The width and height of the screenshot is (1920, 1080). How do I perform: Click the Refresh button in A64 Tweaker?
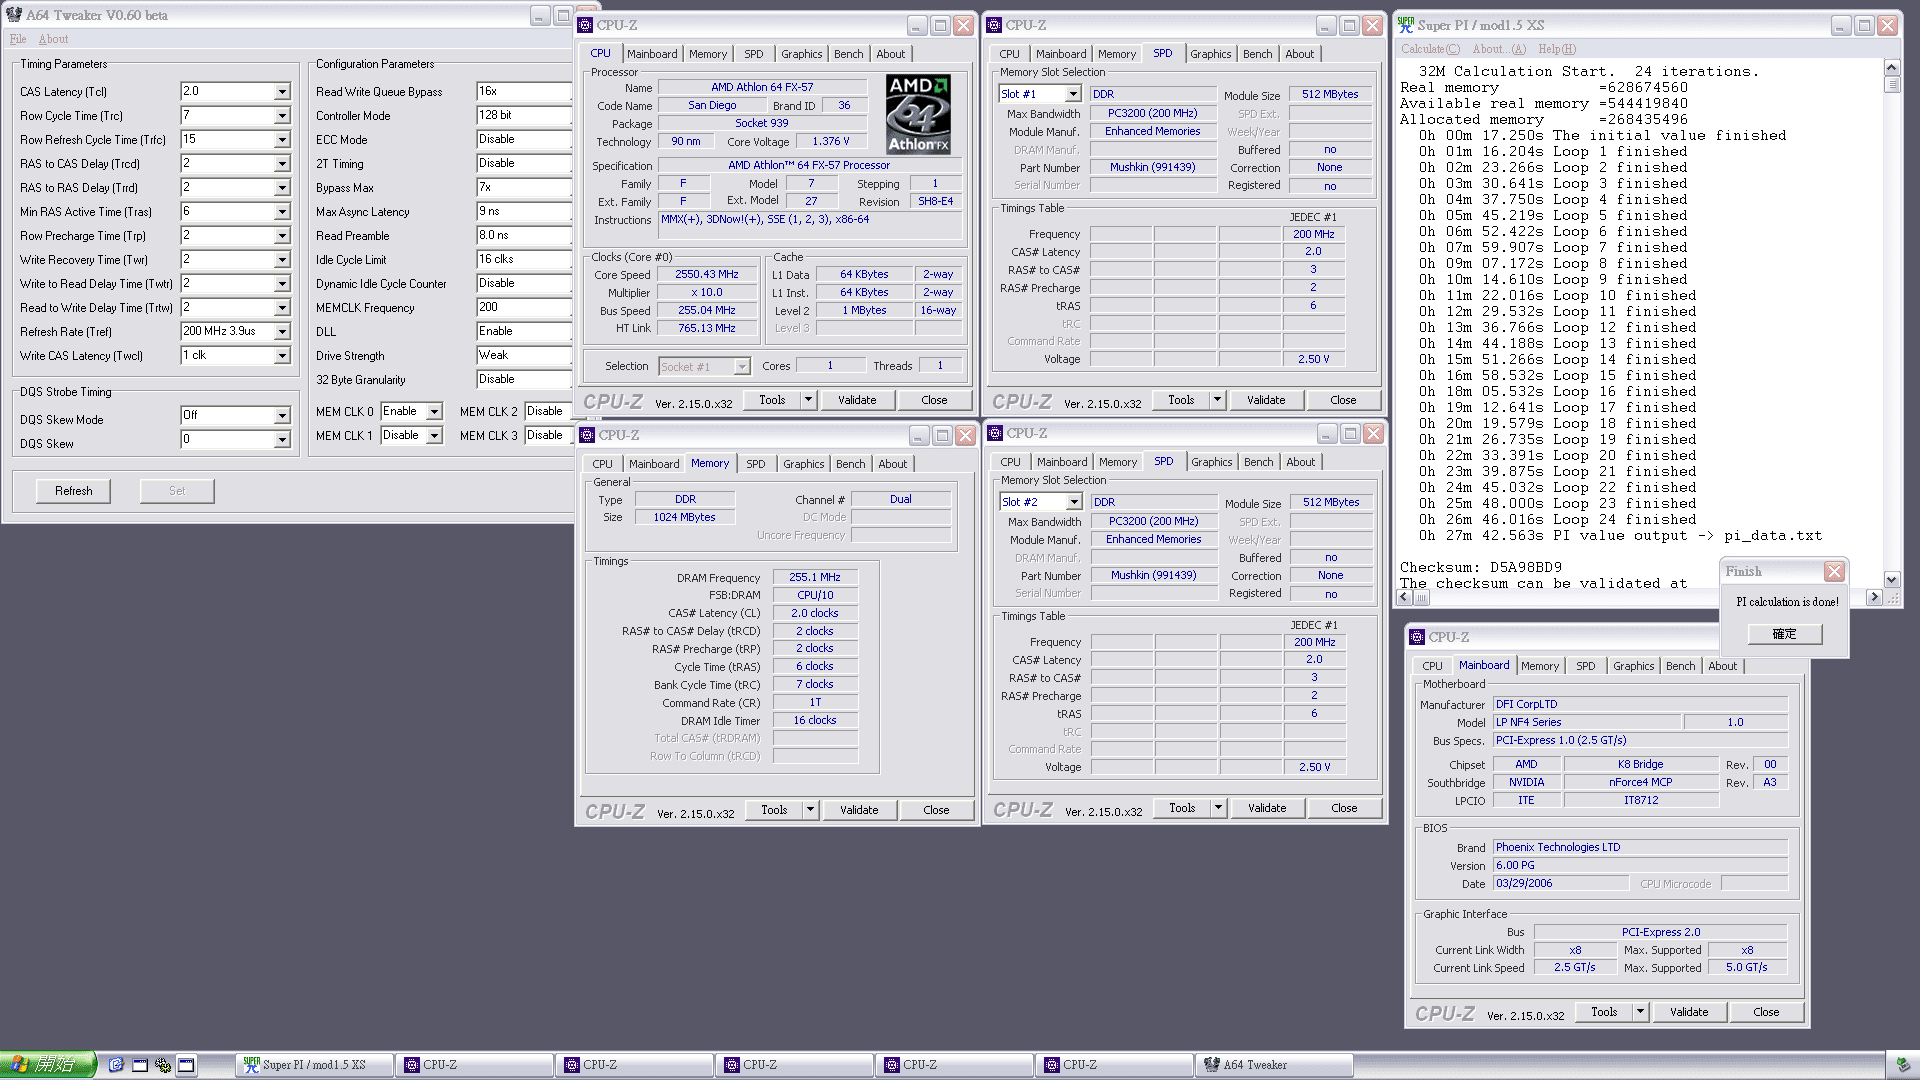pyautogui.click(x=74, y=491)
